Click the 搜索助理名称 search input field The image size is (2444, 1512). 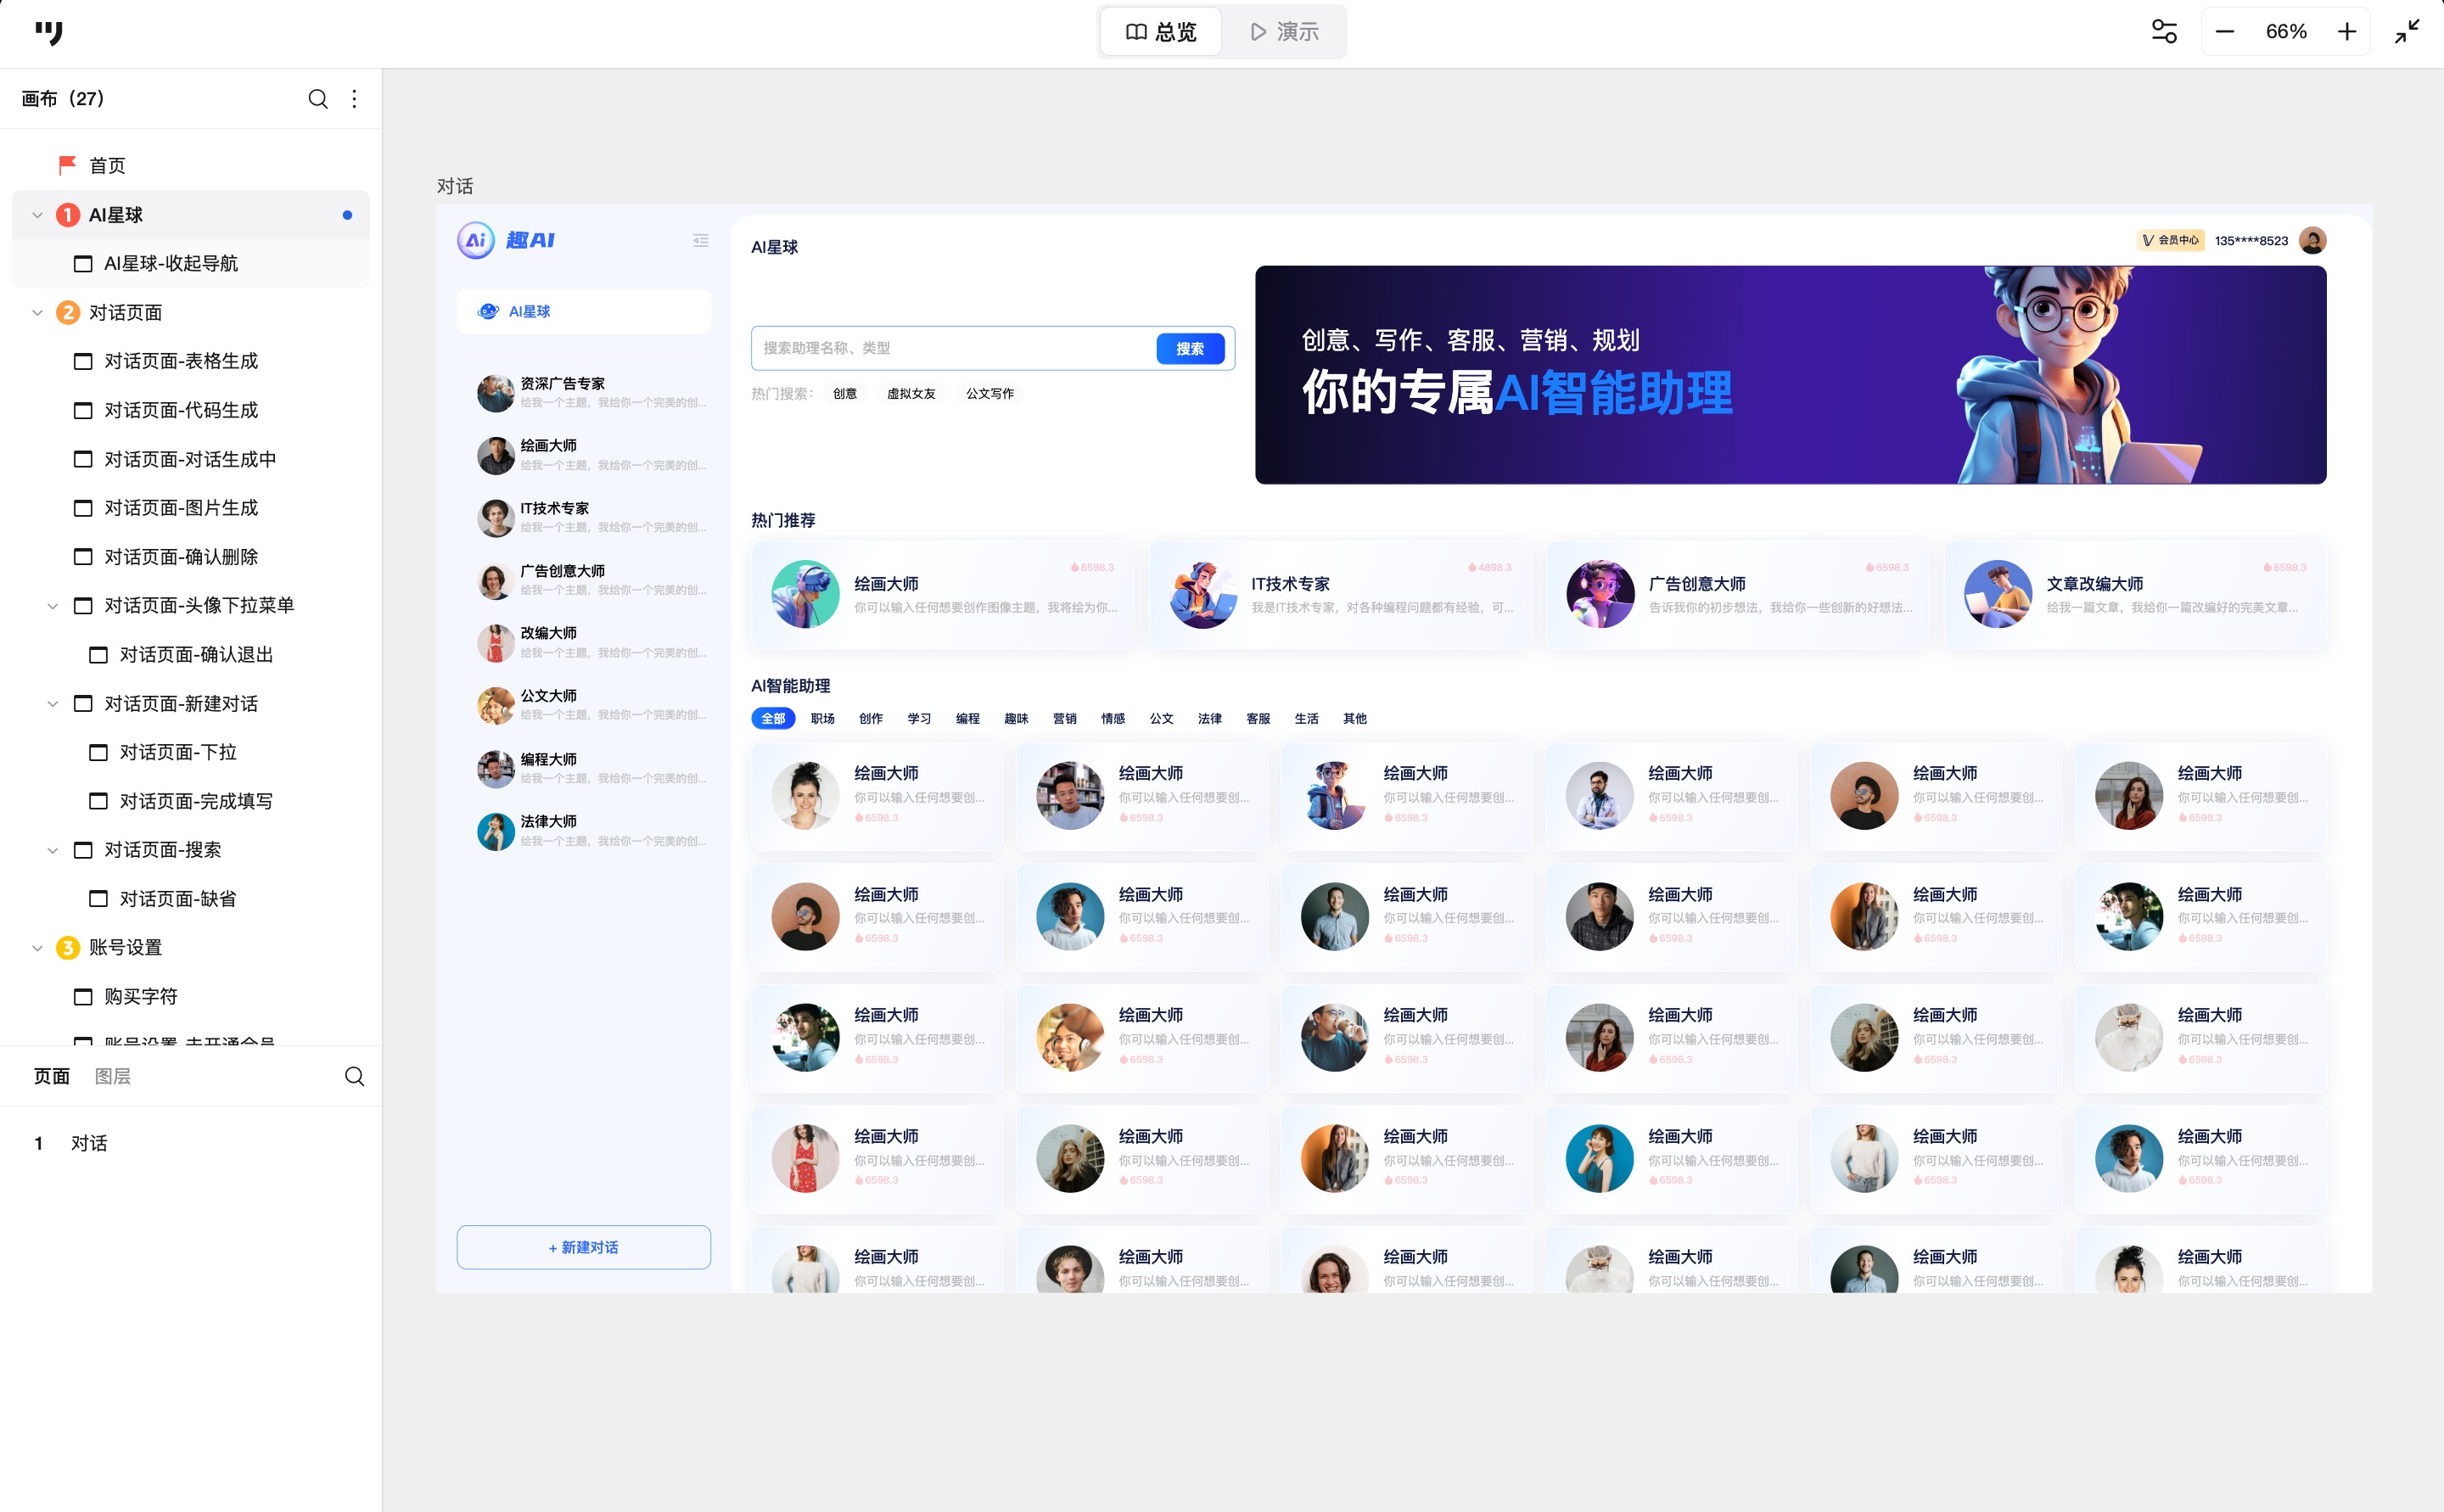coord(950,348)
